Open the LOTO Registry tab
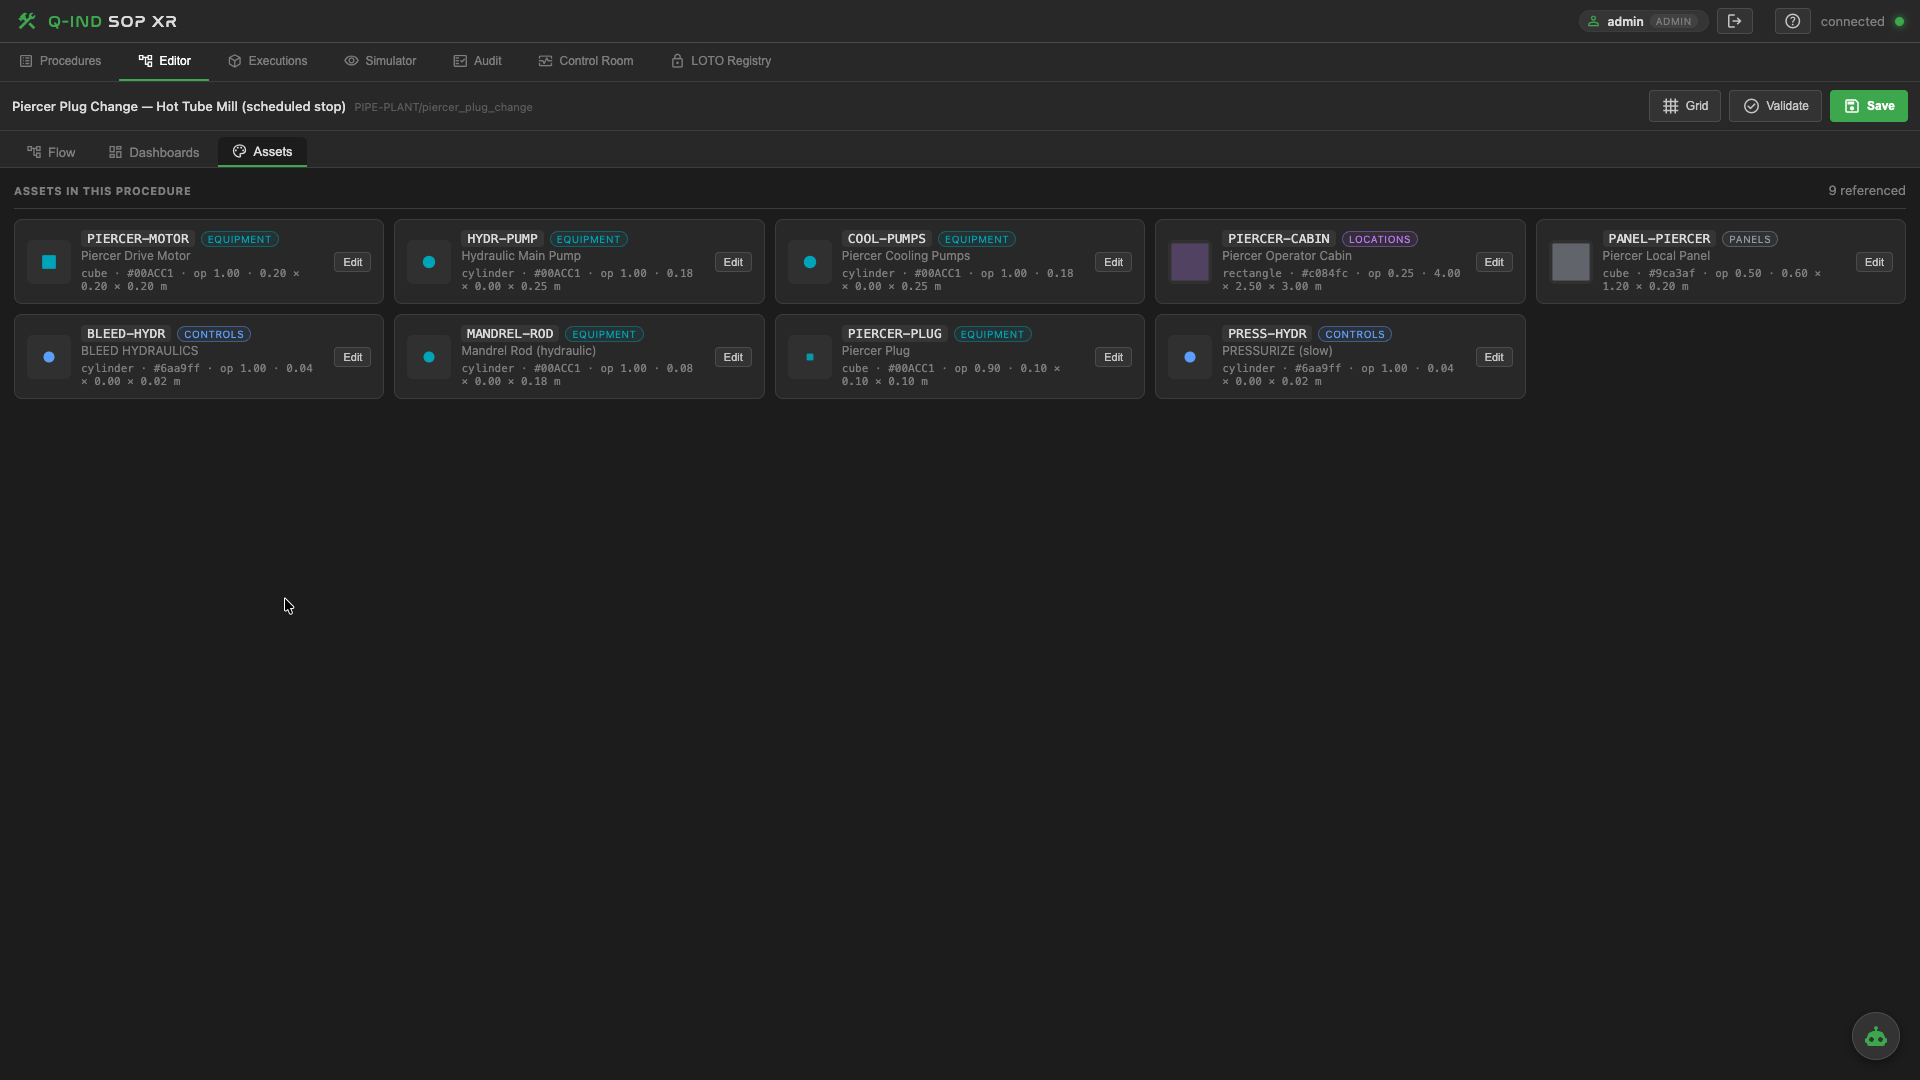 click(x=720, y=61)
